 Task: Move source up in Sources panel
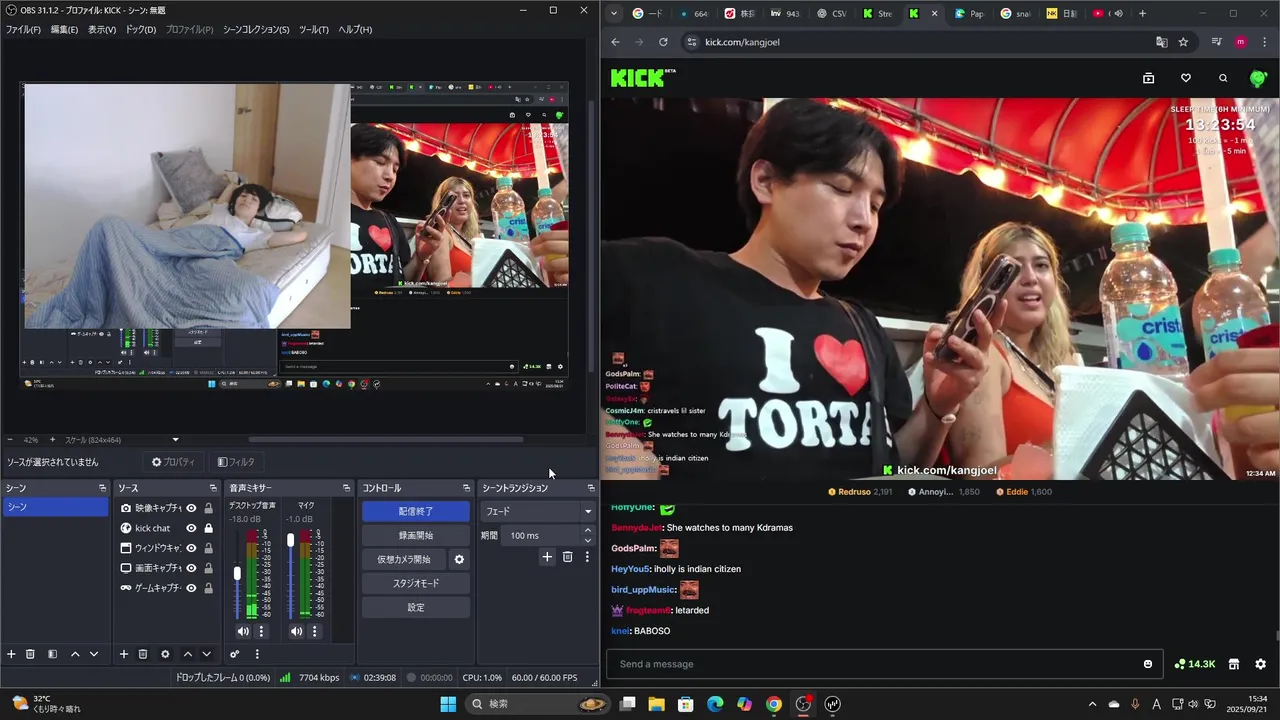point(187,654)
